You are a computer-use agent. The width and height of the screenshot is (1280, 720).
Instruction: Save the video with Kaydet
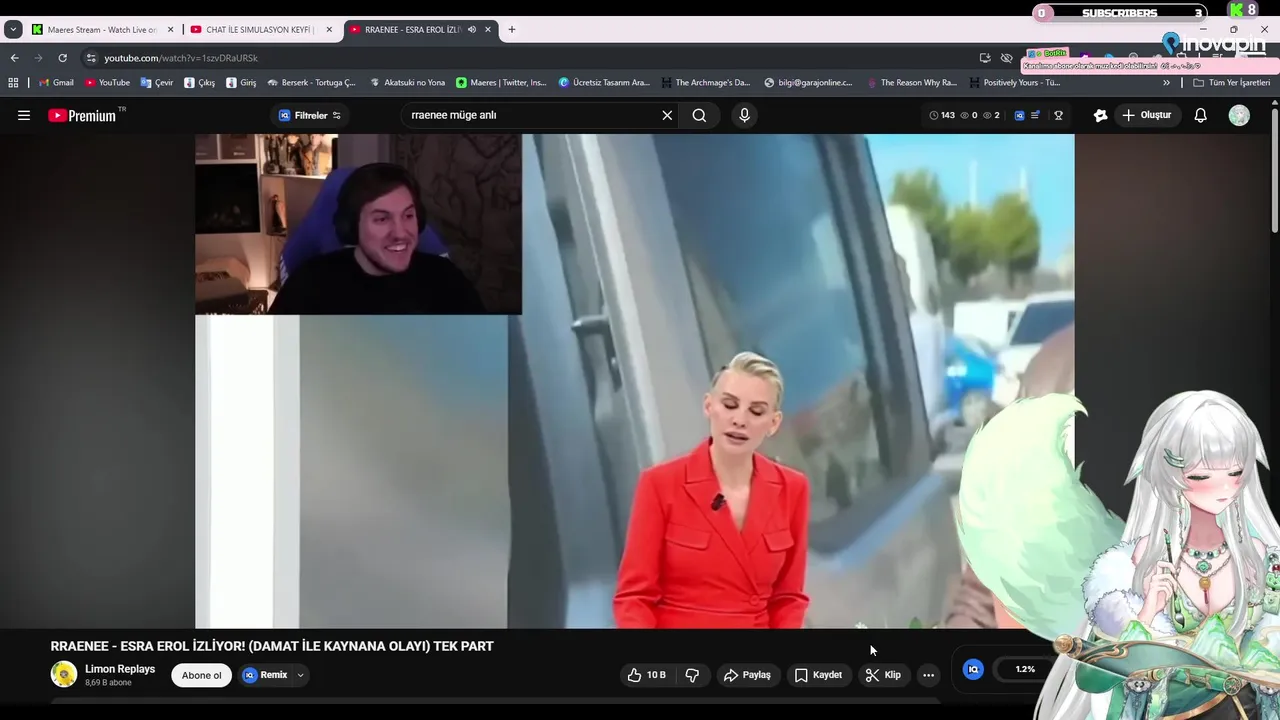click(818, 675)
